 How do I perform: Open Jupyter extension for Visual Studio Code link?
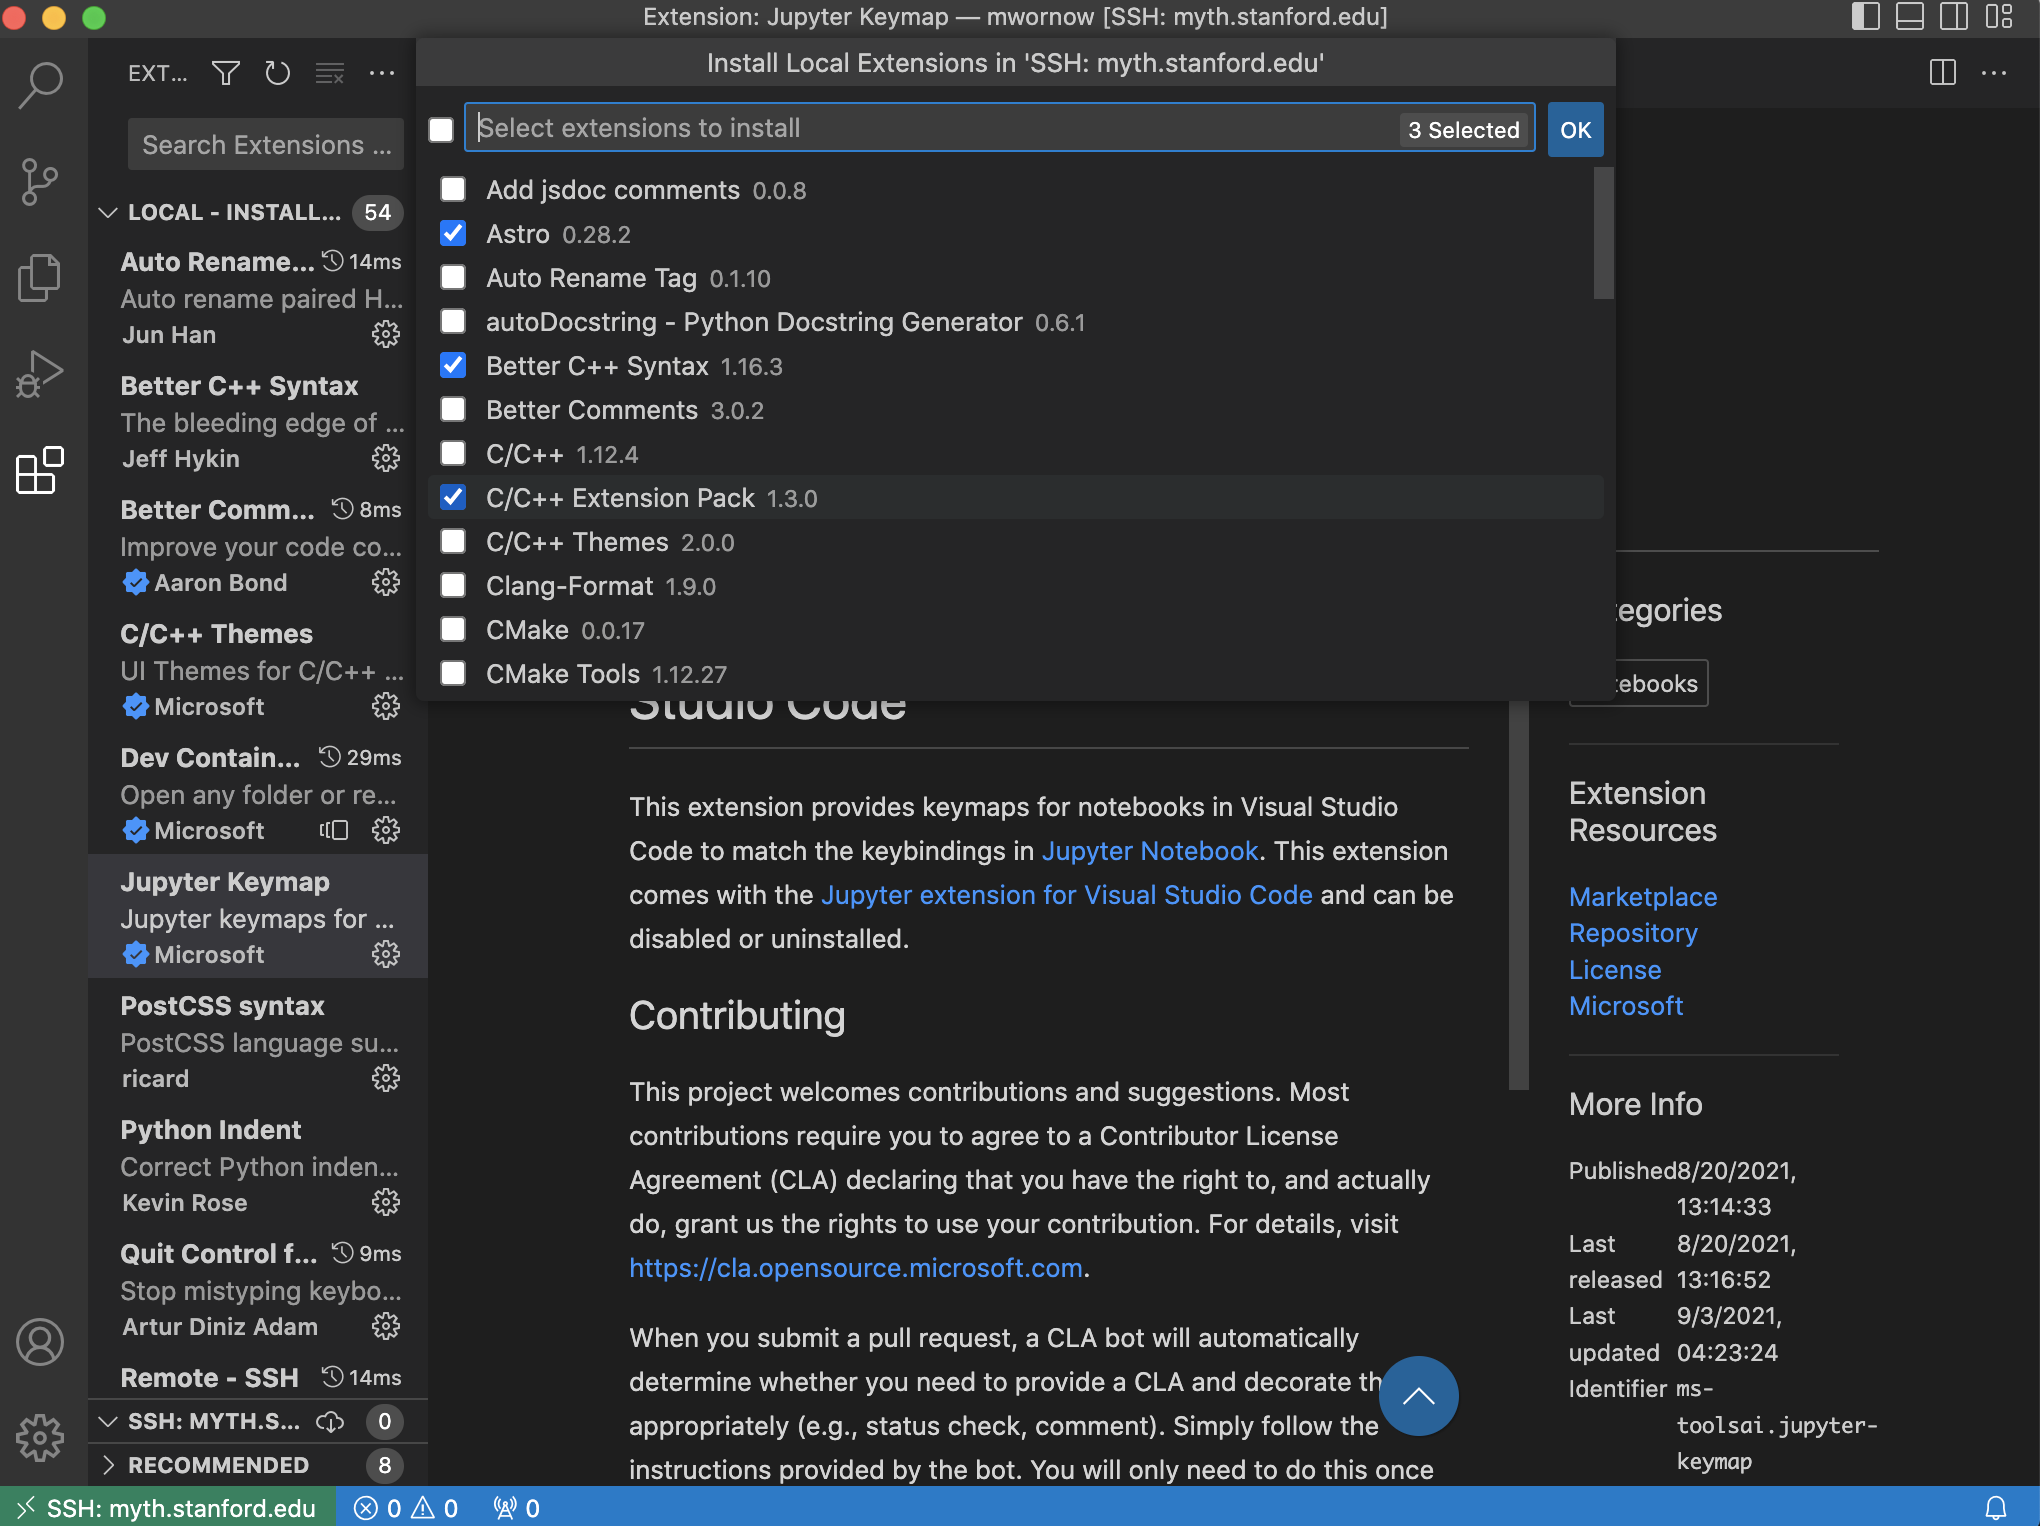pos(1067,895)
